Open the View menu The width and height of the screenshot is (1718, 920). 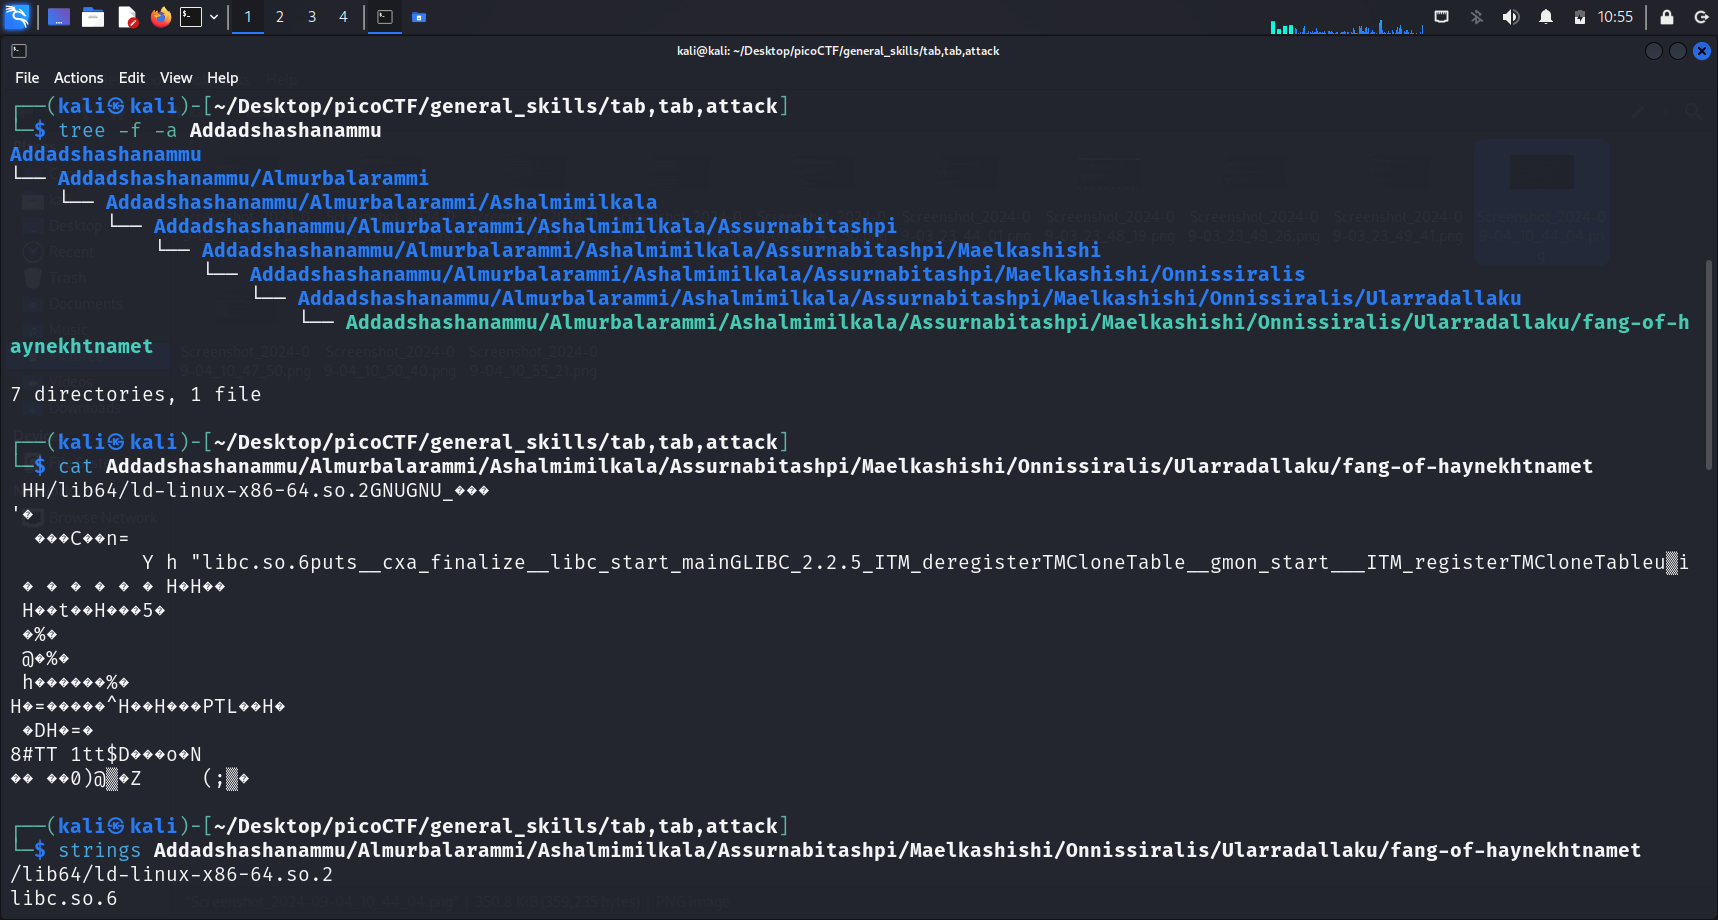[x=175, y=78]
